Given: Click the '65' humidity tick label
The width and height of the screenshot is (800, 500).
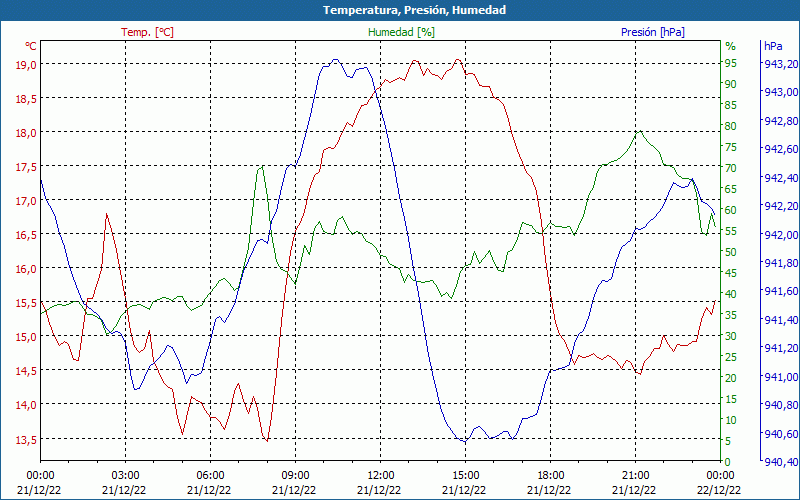Looking at the screenshot, I should (x=731, y=189).
